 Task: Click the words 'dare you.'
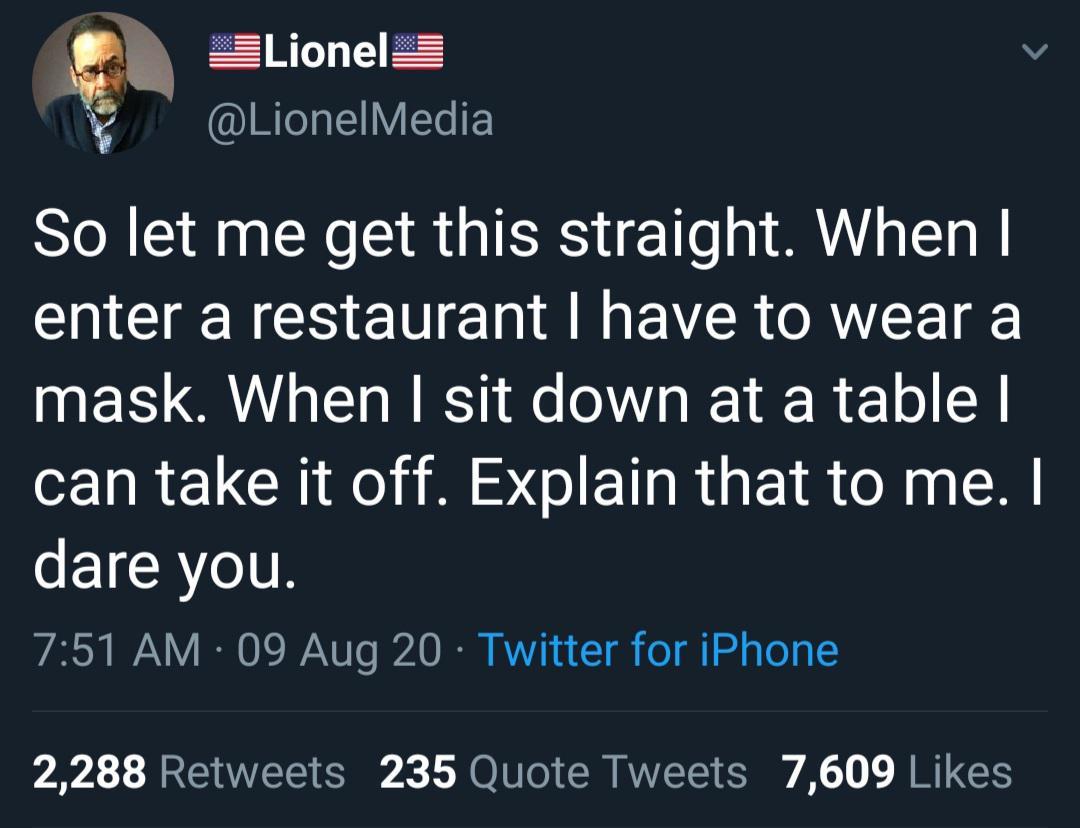pos(165,566)
